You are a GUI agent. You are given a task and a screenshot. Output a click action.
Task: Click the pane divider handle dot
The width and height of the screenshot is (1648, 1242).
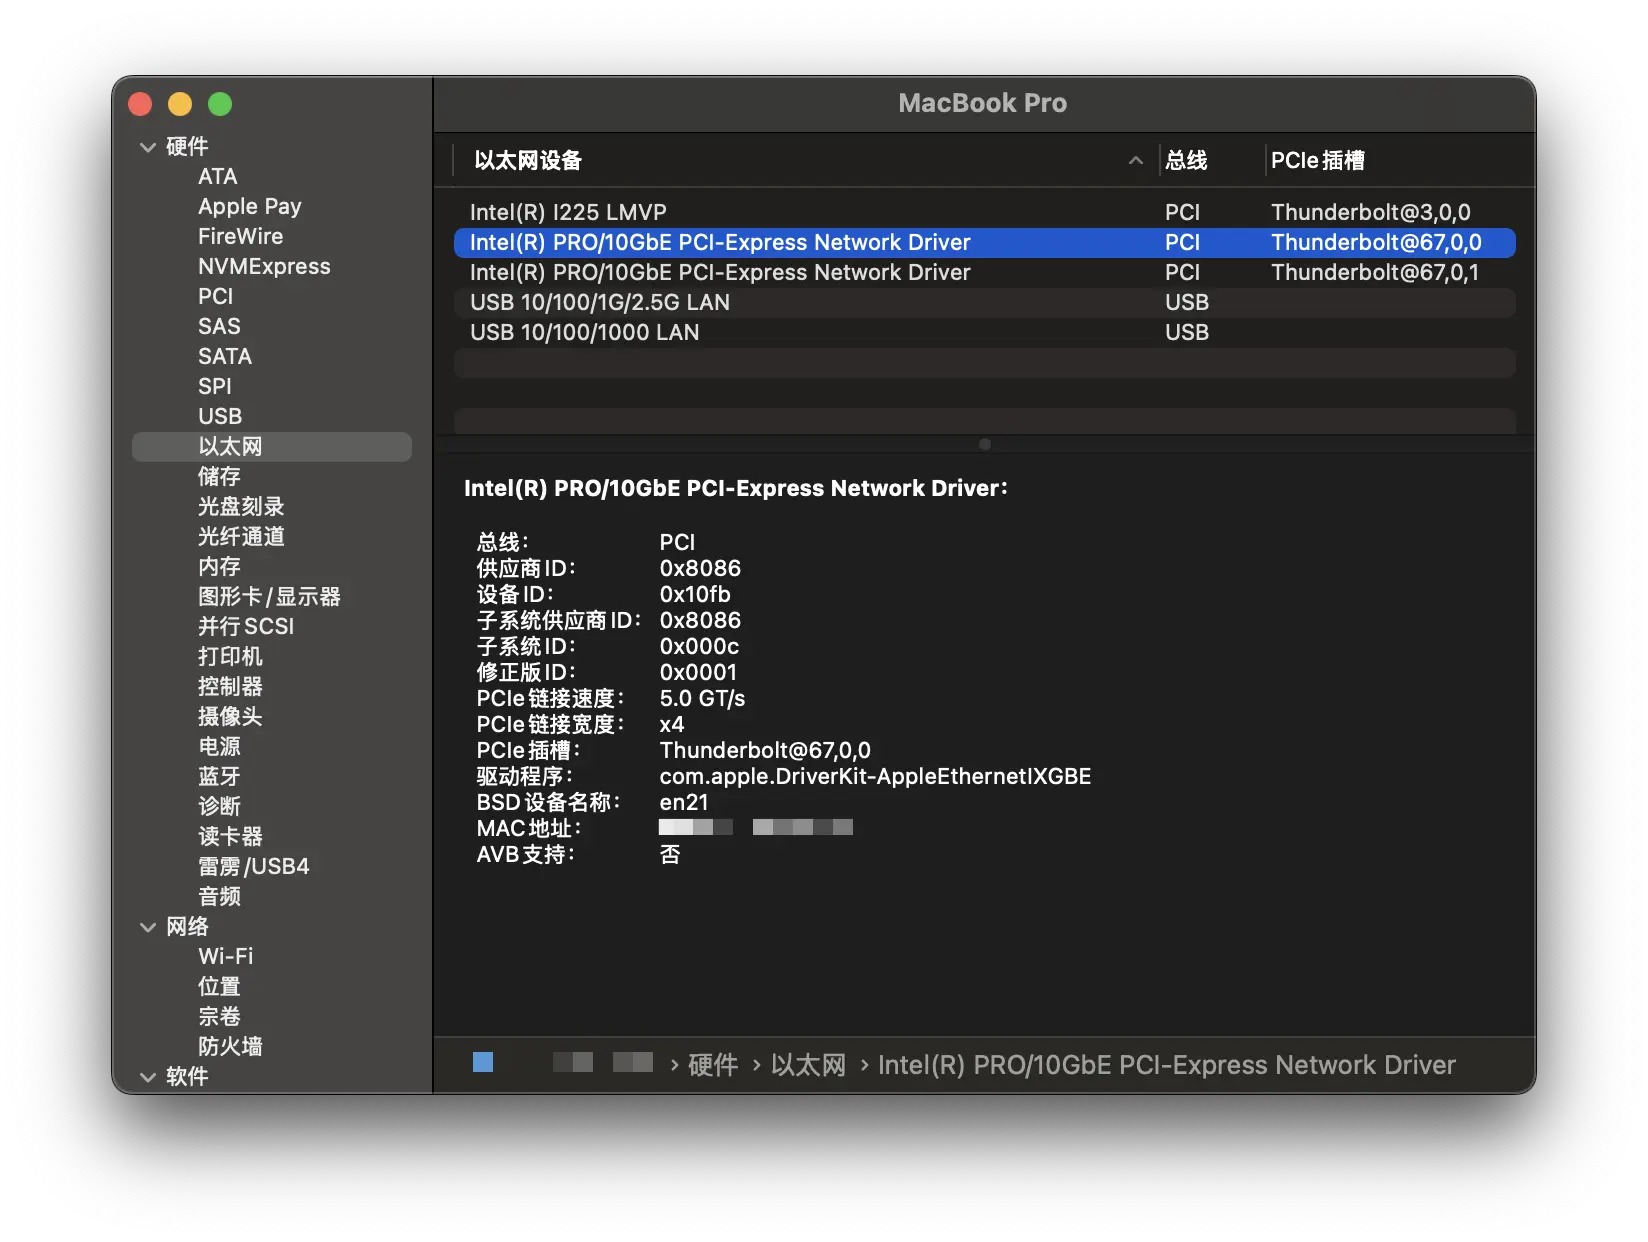(x=985, y=444)
